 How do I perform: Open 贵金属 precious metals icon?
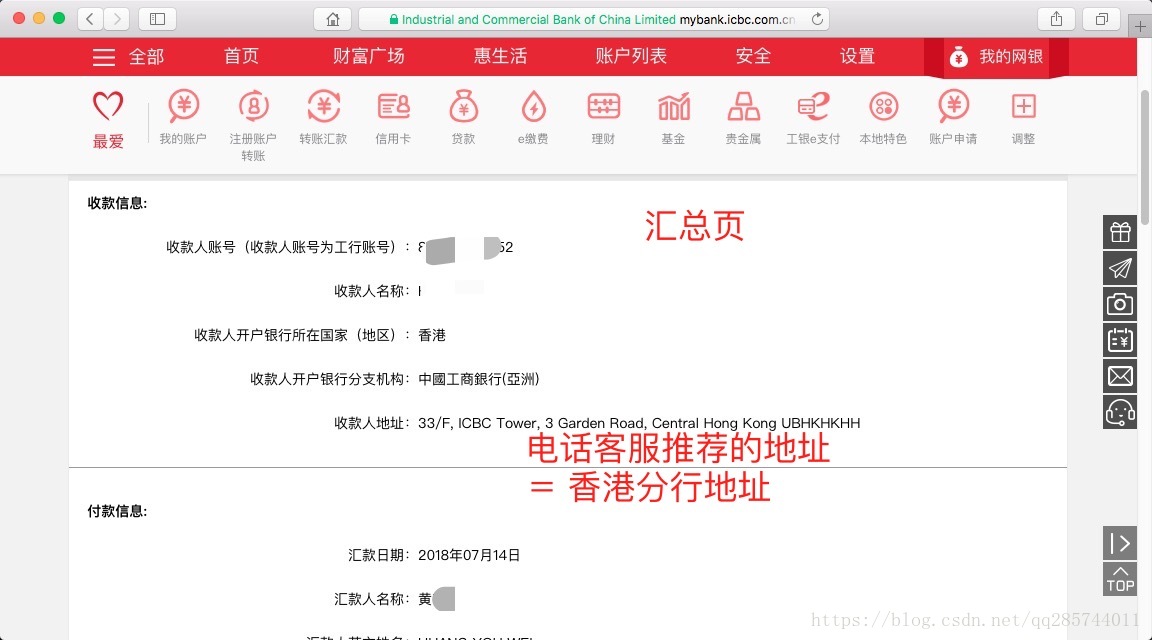pos(744,107)
